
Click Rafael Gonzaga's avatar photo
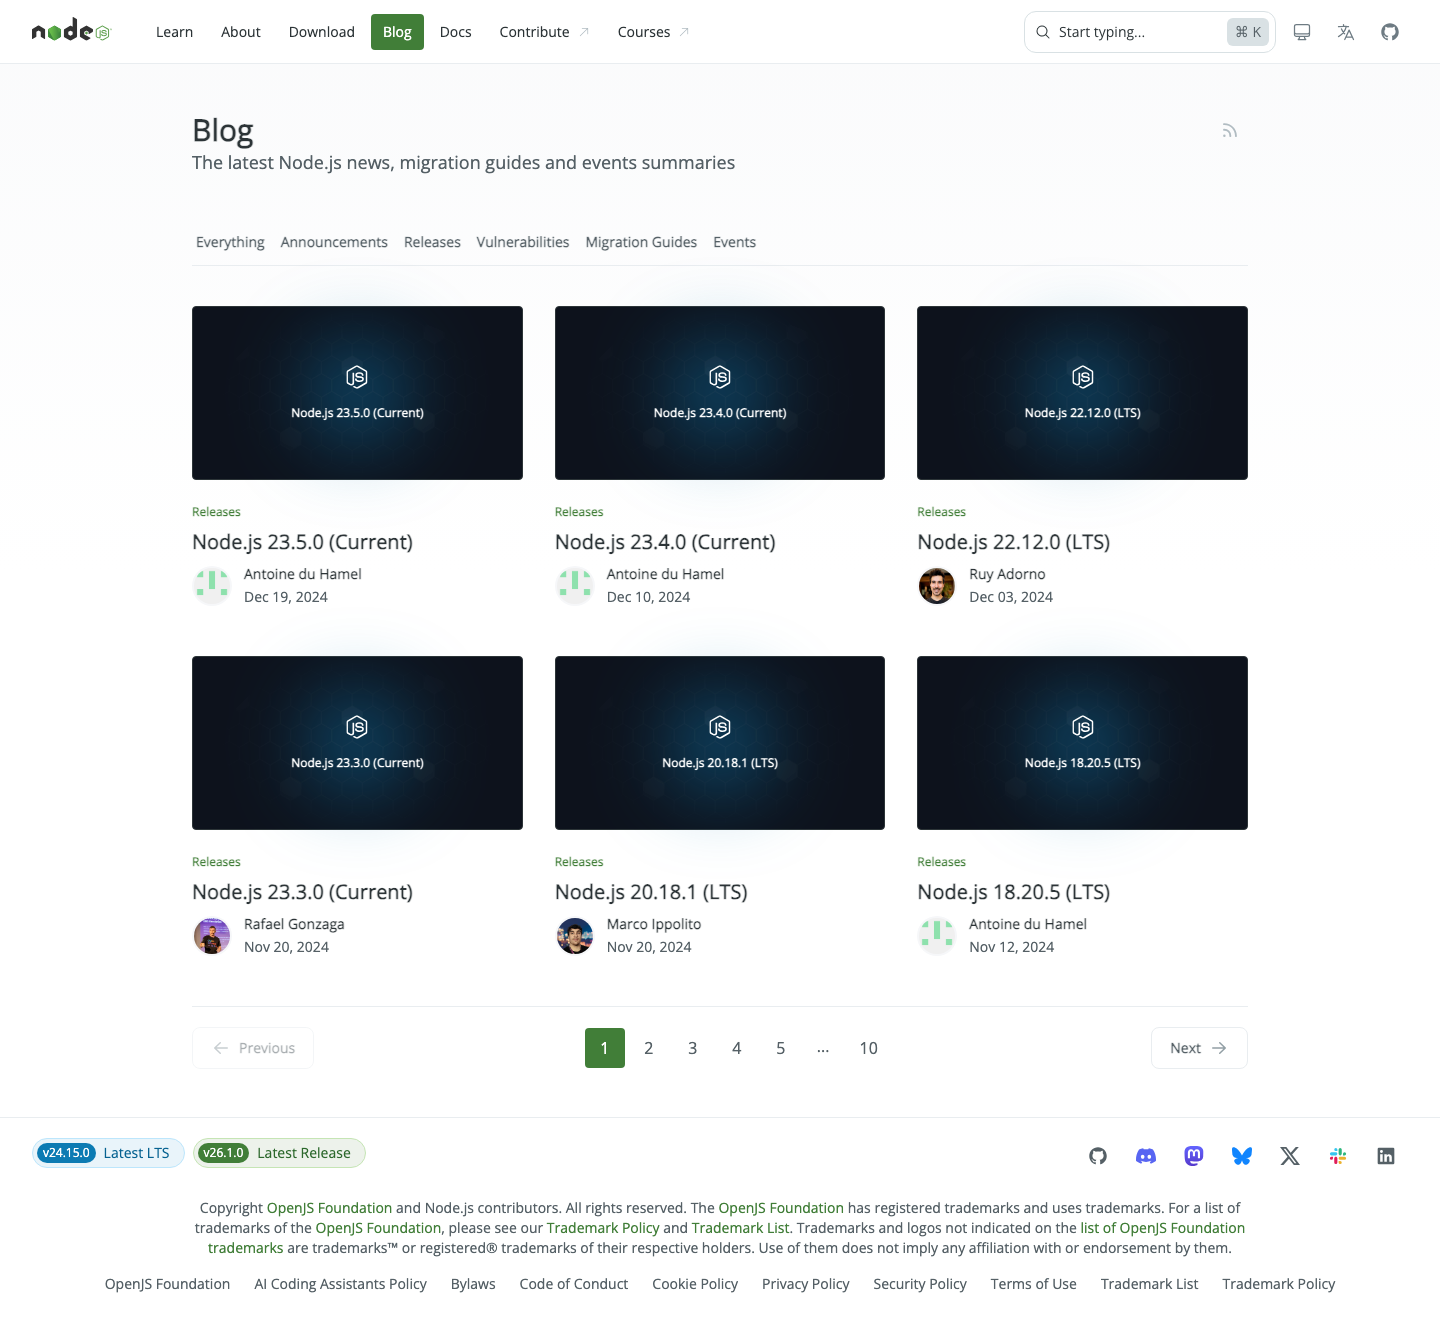212,935
